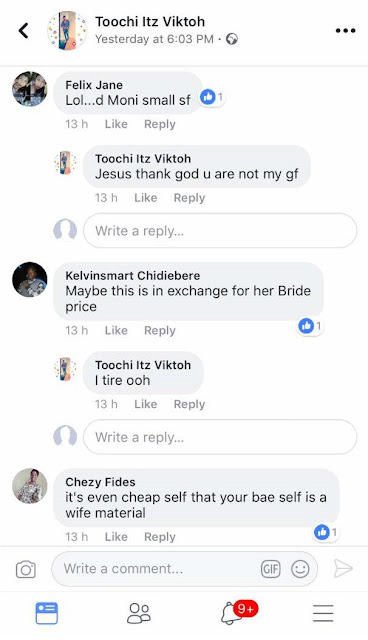368x640 pixels.
Task: View like reaction on Felix Jane's comment
Action: point(212,97)
